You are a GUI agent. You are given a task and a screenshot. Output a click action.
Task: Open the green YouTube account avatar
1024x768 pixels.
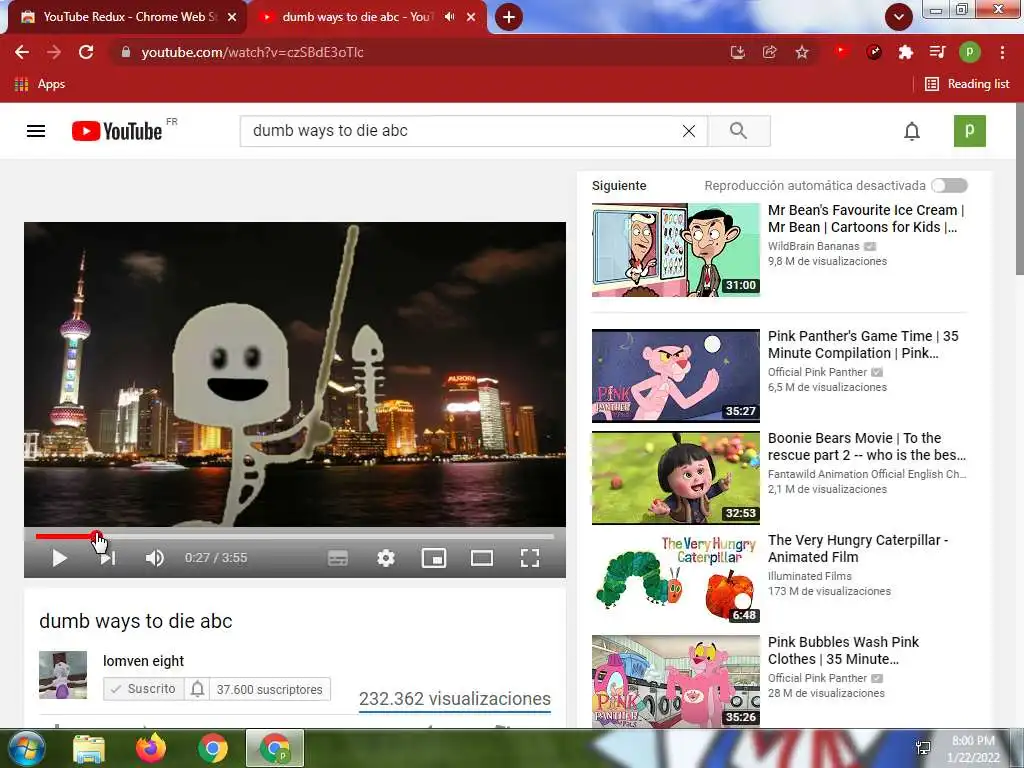point(970,131)
